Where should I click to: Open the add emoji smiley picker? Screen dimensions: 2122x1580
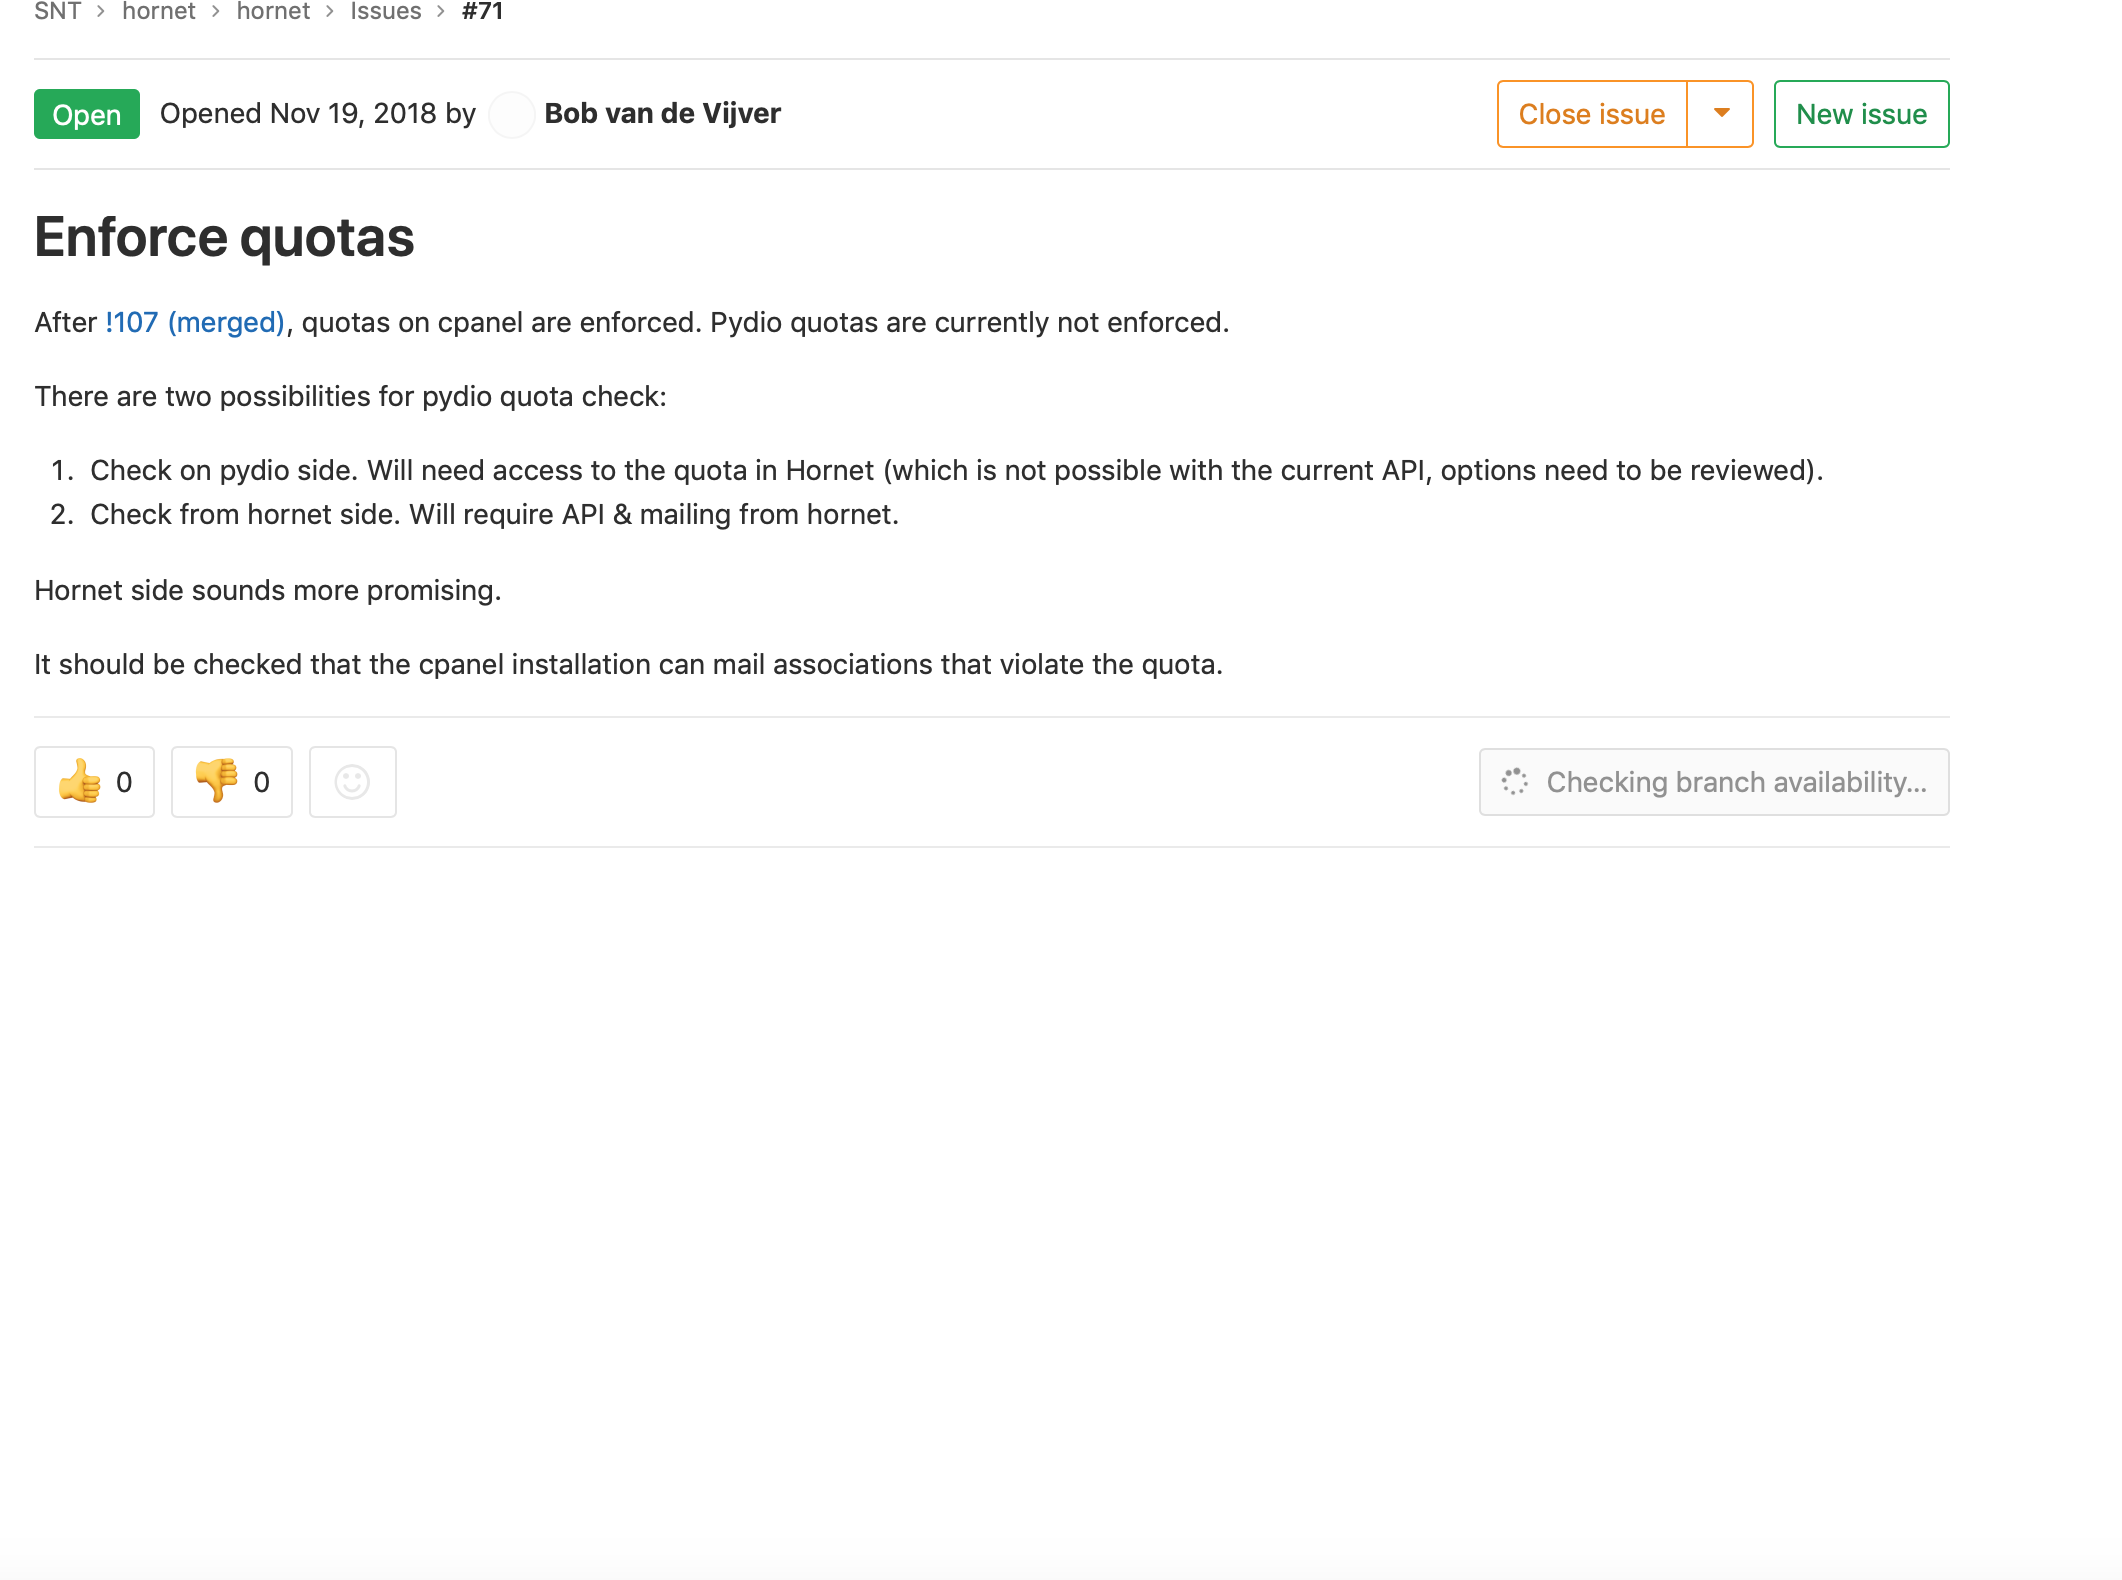tap(352, 782)
